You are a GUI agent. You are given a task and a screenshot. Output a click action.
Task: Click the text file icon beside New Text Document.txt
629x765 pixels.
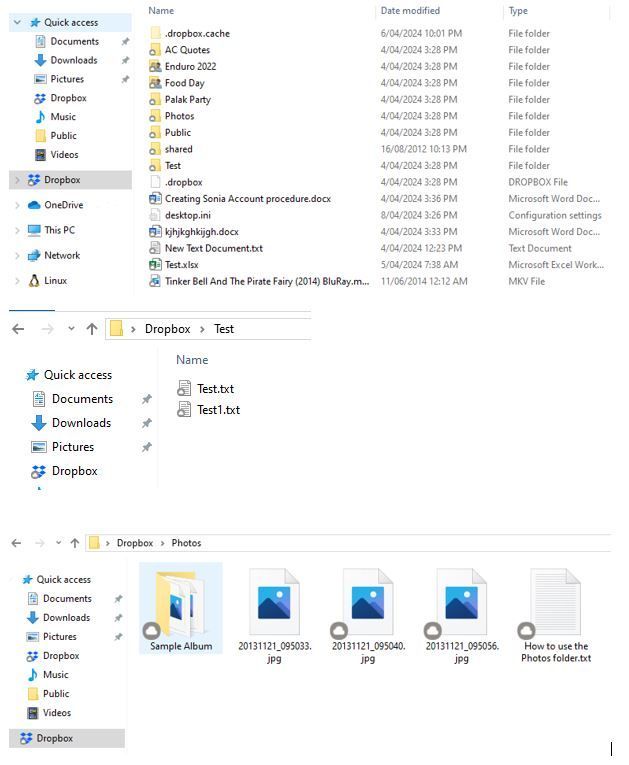coord(155,248)
